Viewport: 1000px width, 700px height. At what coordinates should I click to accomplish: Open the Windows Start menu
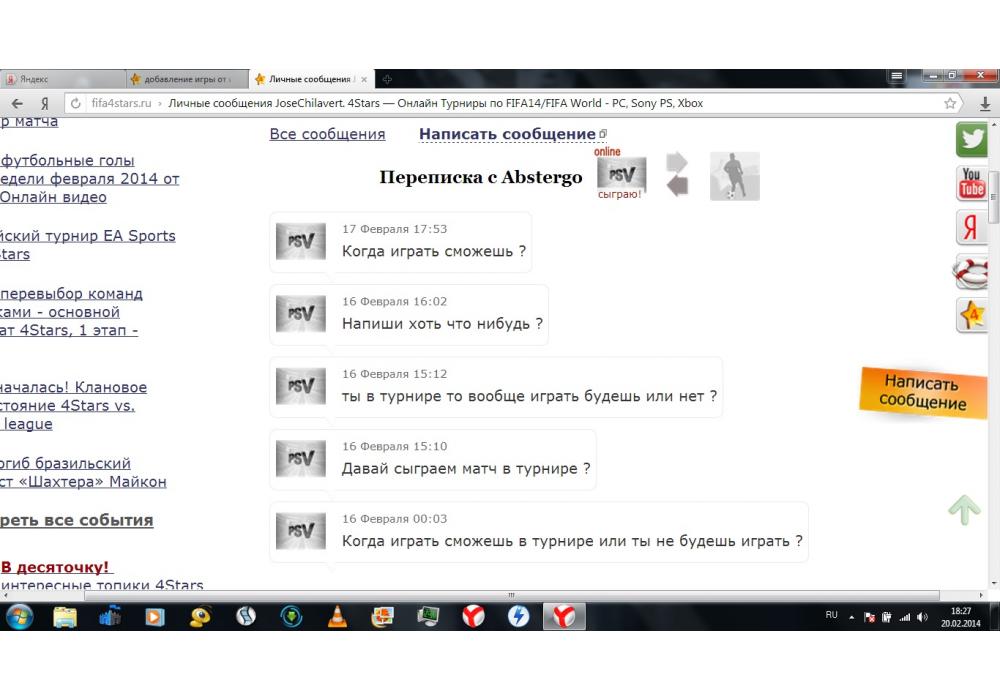pos(19,616)
